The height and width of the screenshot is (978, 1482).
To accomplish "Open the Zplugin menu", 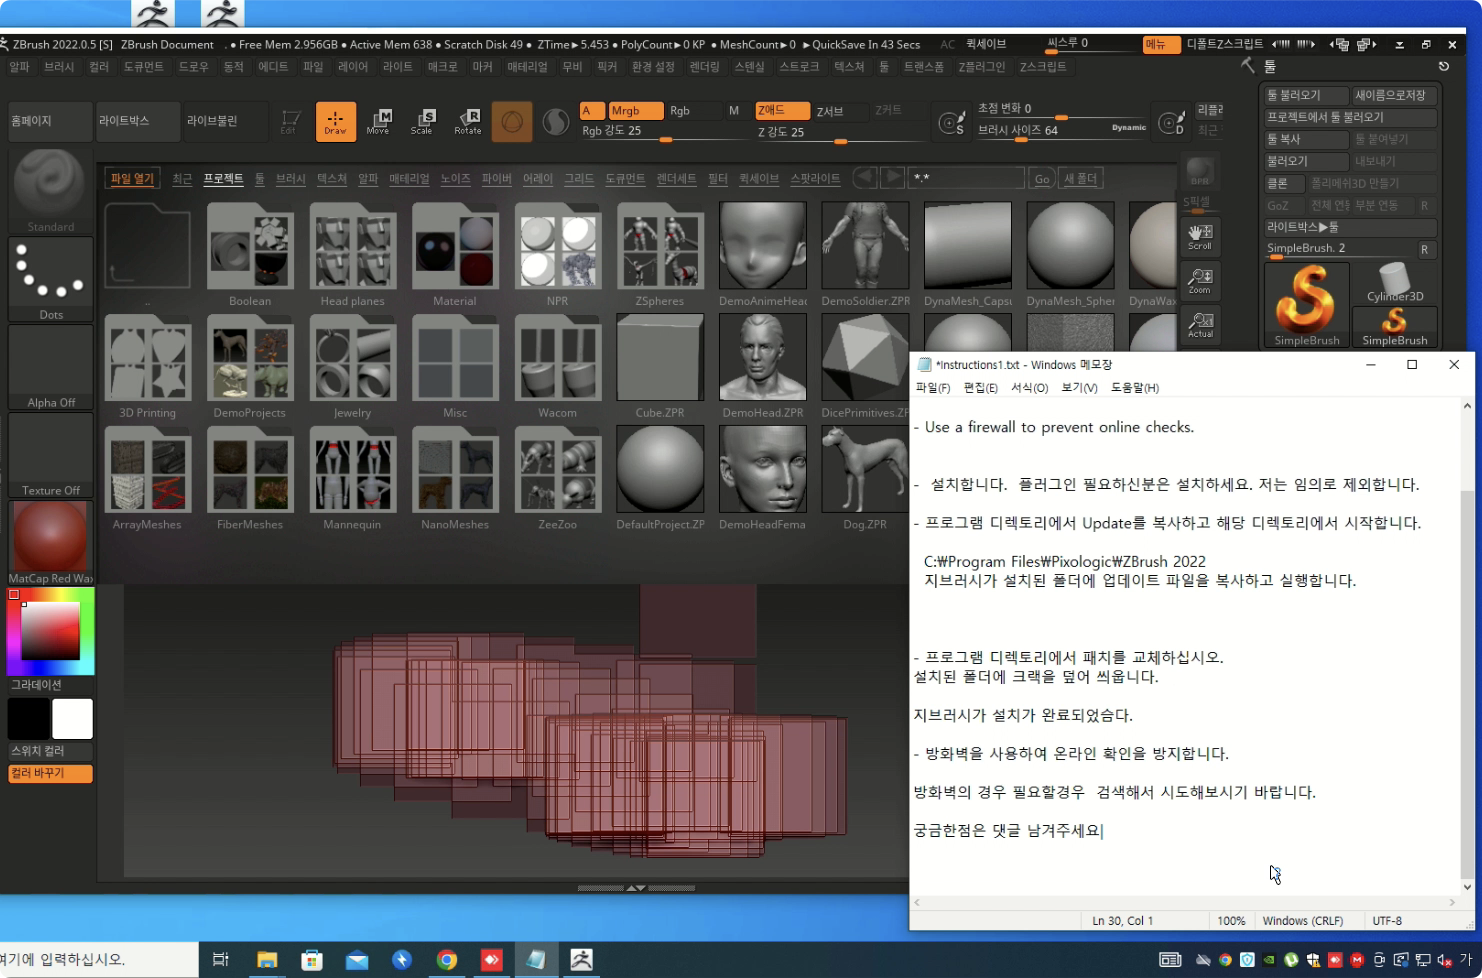I will [982, 66].
